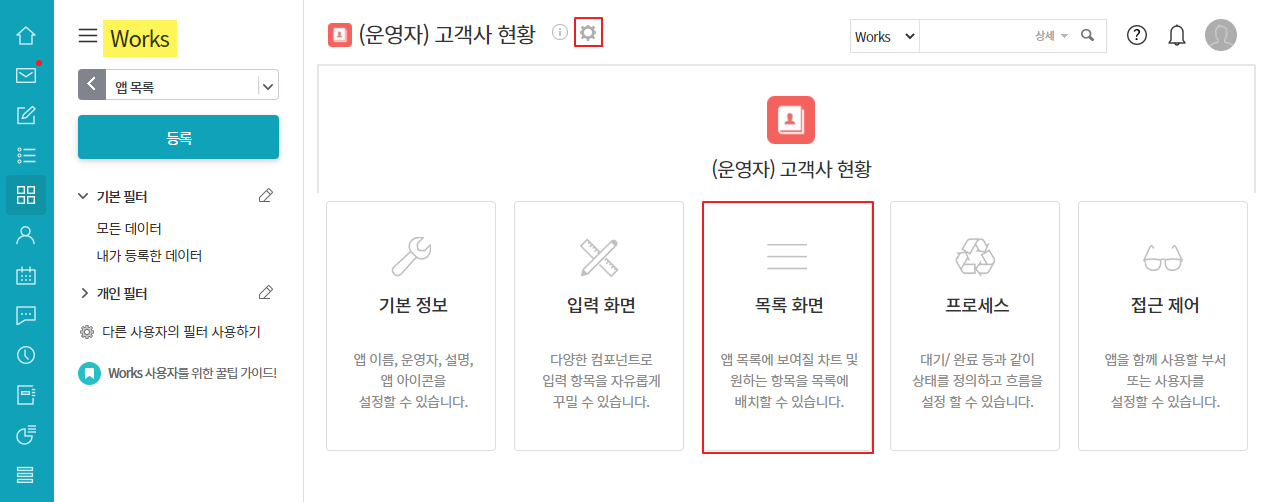Select 모든 데이터 filter
The height and width of the screenshot is (502, 1263).
tap(129, 229)
